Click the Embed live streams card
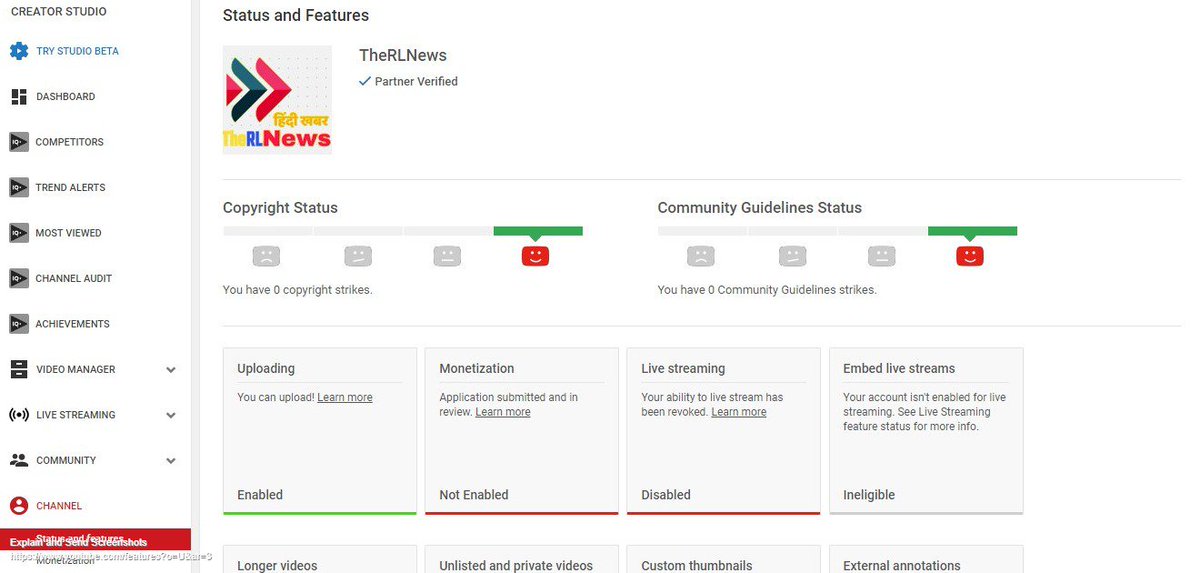Image resolution: width=1200 pixels, height=573 pixels. pos(926,431)
